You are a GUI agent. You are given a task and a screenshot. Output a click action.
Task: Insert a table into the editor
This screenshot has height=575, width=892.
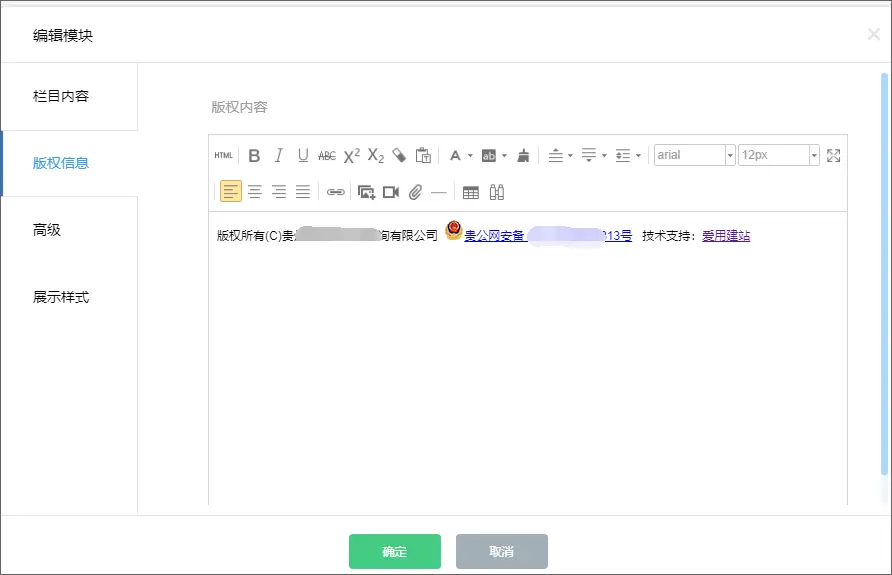tap(471, 192)
